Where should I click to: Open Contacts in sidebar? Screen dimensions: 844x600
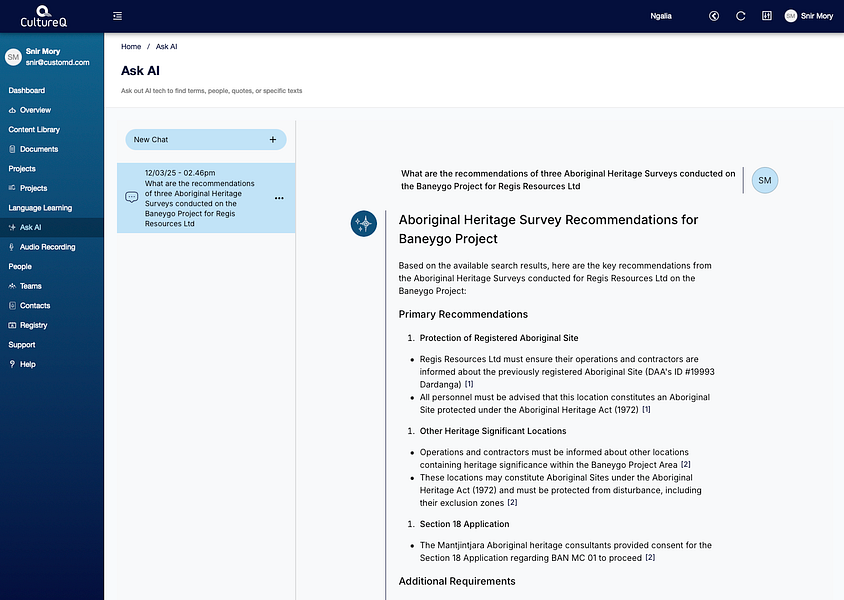tap(35, 306)
